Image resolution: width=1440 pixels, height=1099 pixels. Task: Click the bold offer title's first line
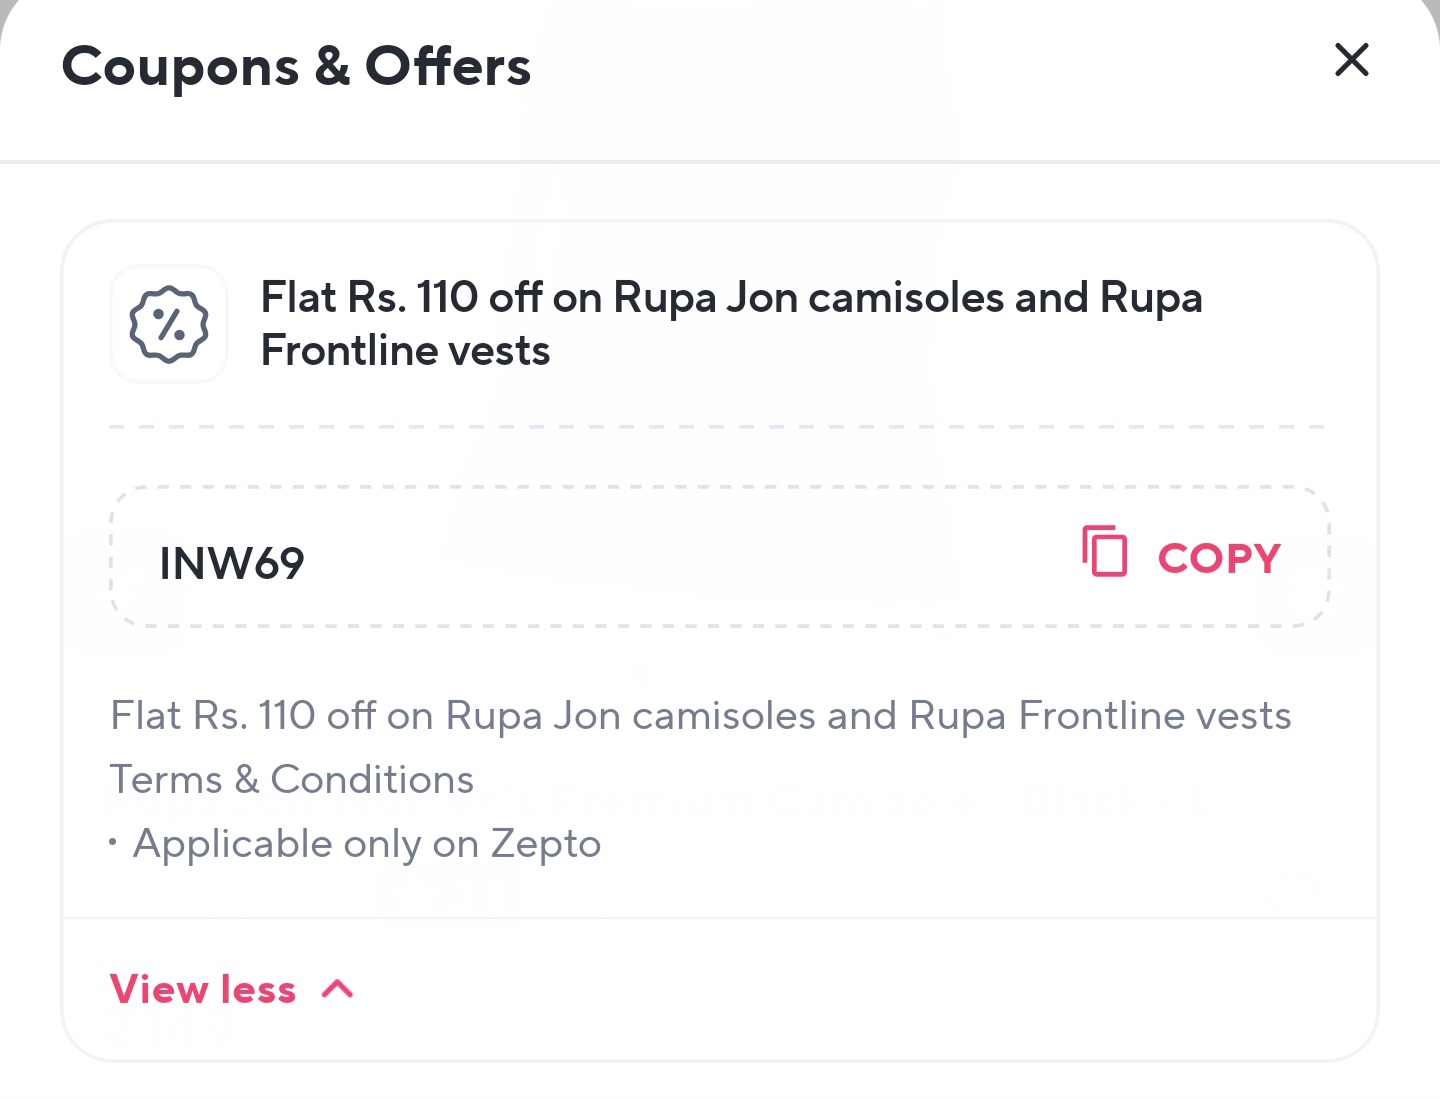[731, 298]
